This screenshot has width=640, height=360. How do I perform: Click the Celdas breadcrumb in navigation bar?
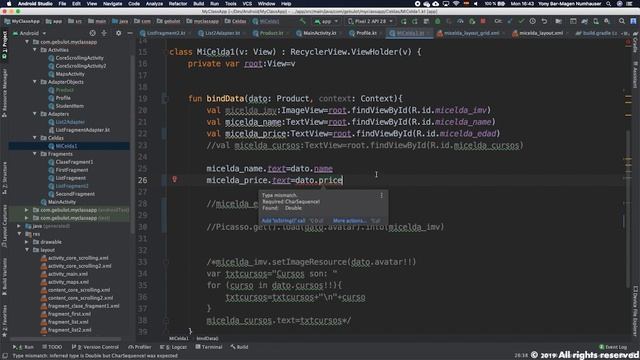point(236,21)
